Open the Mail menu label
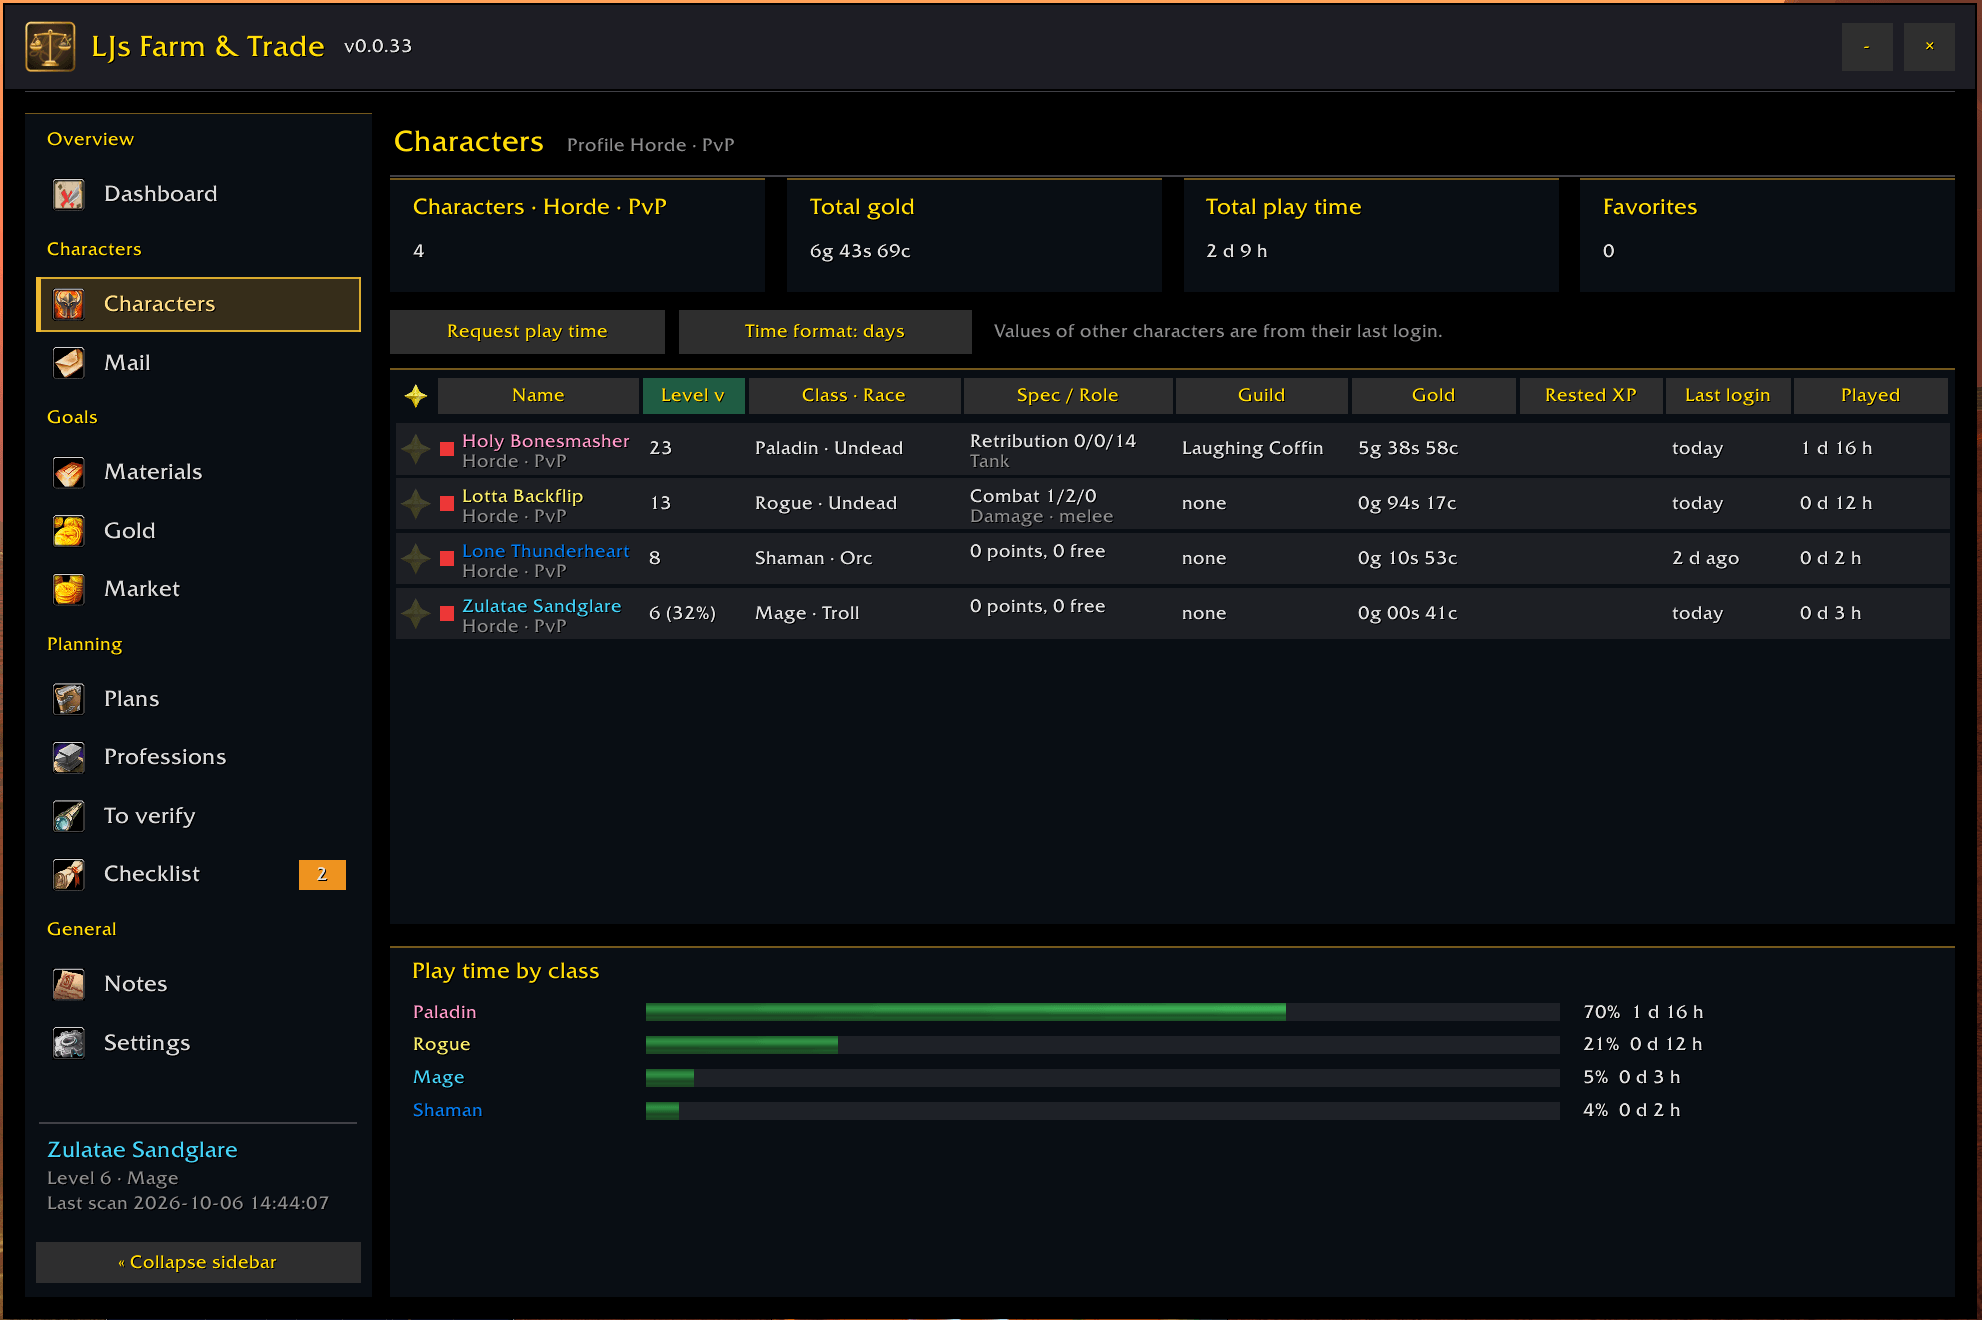The width and height of the screenshot is (1982, 1320). 127,363
